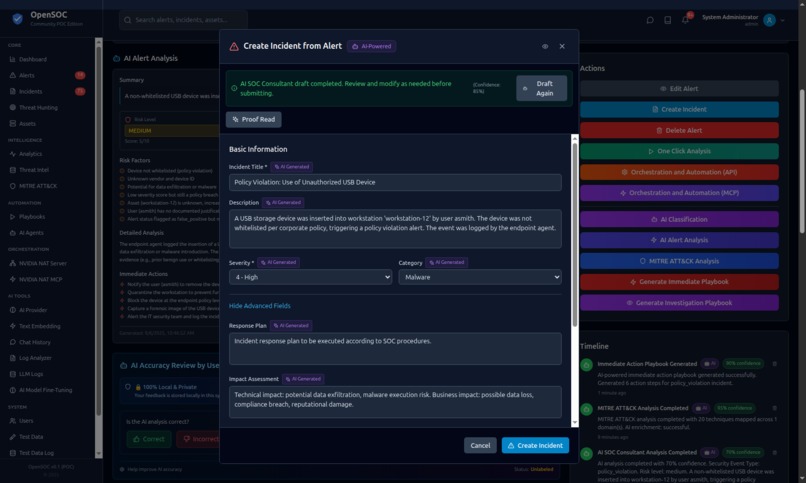The height and width of the screenshot is (483, 806).
Task: Click AI Generated badge next to Category
Action: click(447, 263)
